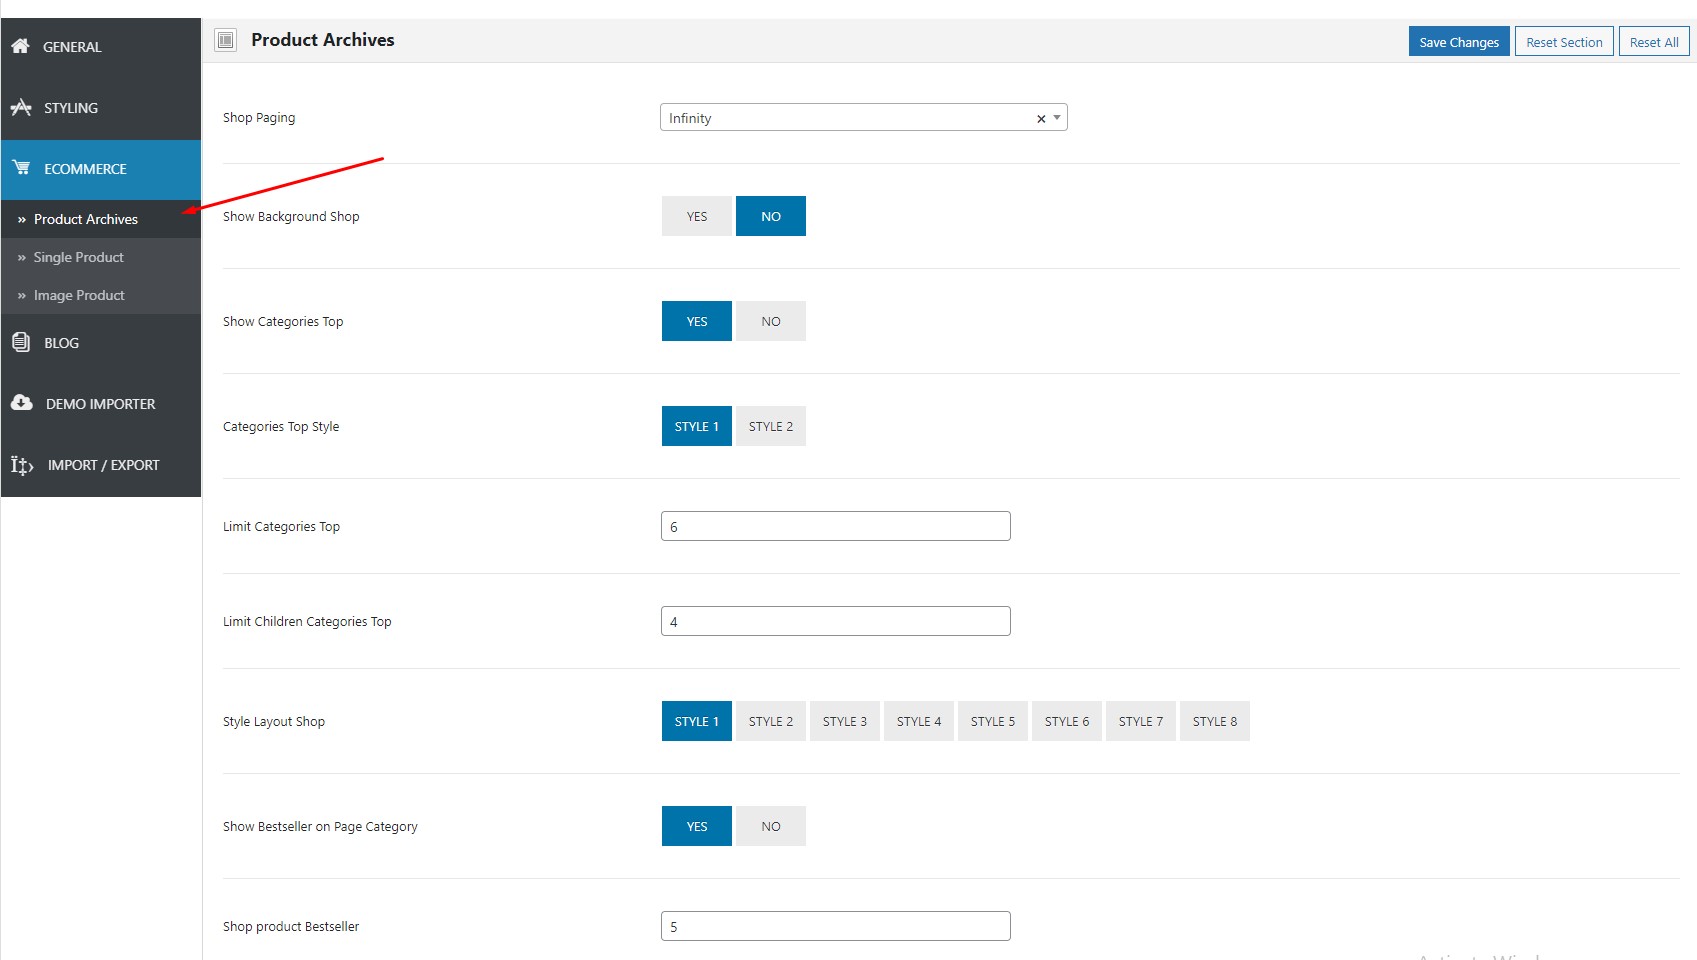Click the Shop Paging label
The height and width of the screenshot is (960, 1697).
tap(259, 117)
